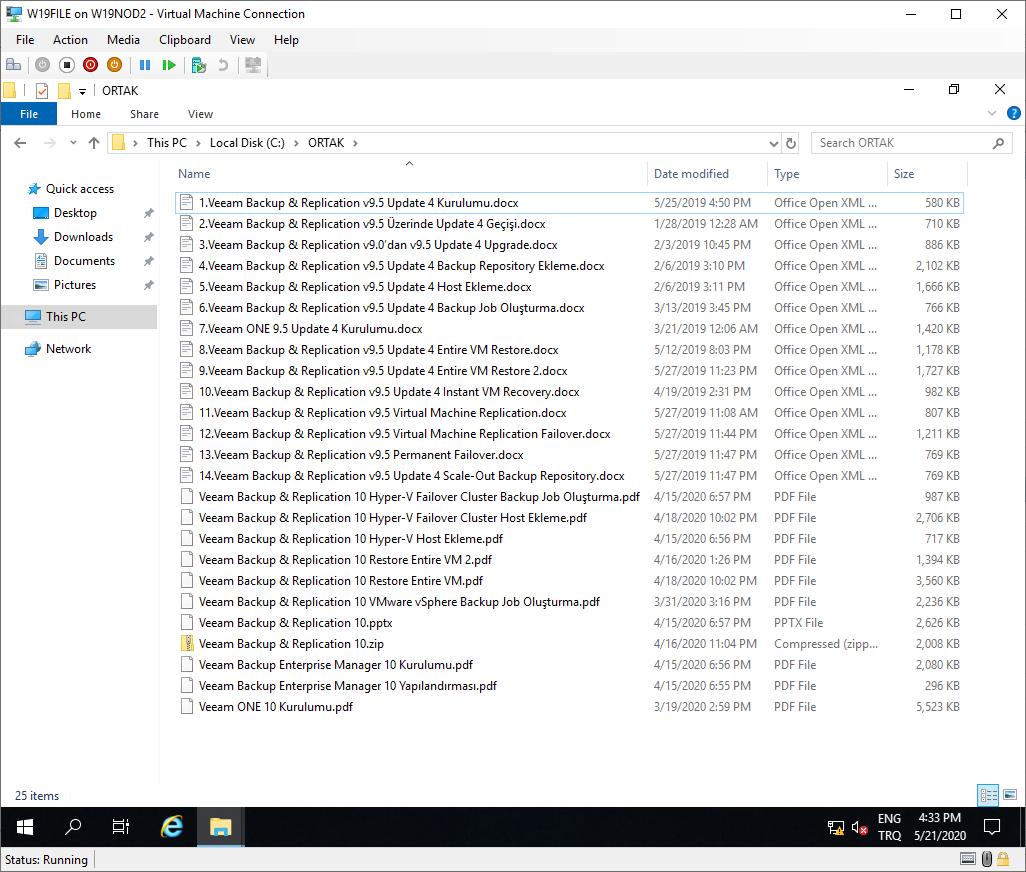The width and height of the screenshot is (1026, 872).
Task: Expand the ribbon with chevron
Action: click(992, 113)
